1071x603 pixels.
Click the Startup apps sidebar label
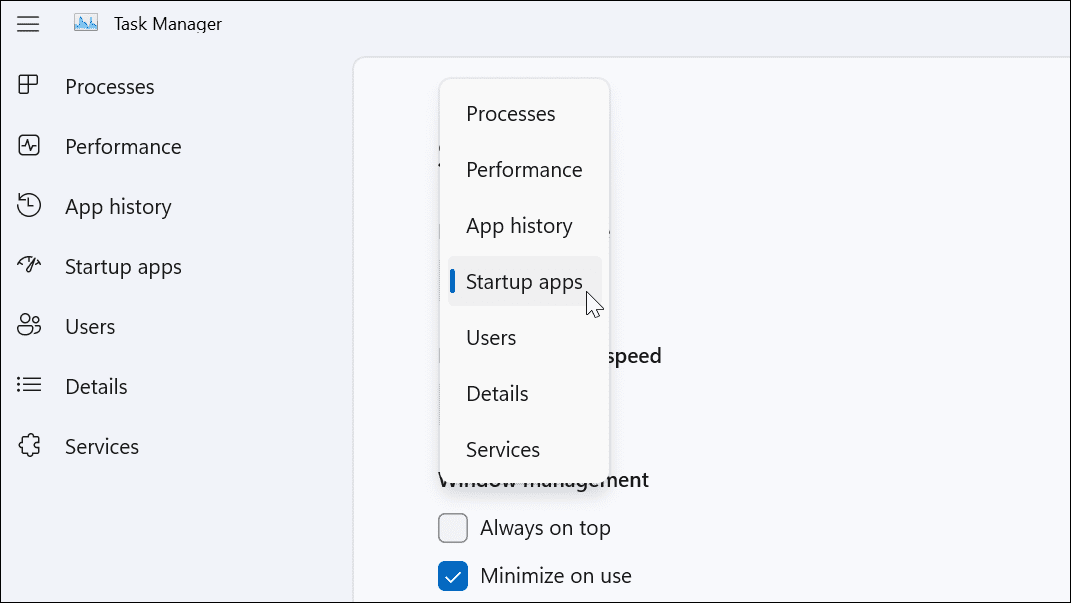tap(123, 266)
